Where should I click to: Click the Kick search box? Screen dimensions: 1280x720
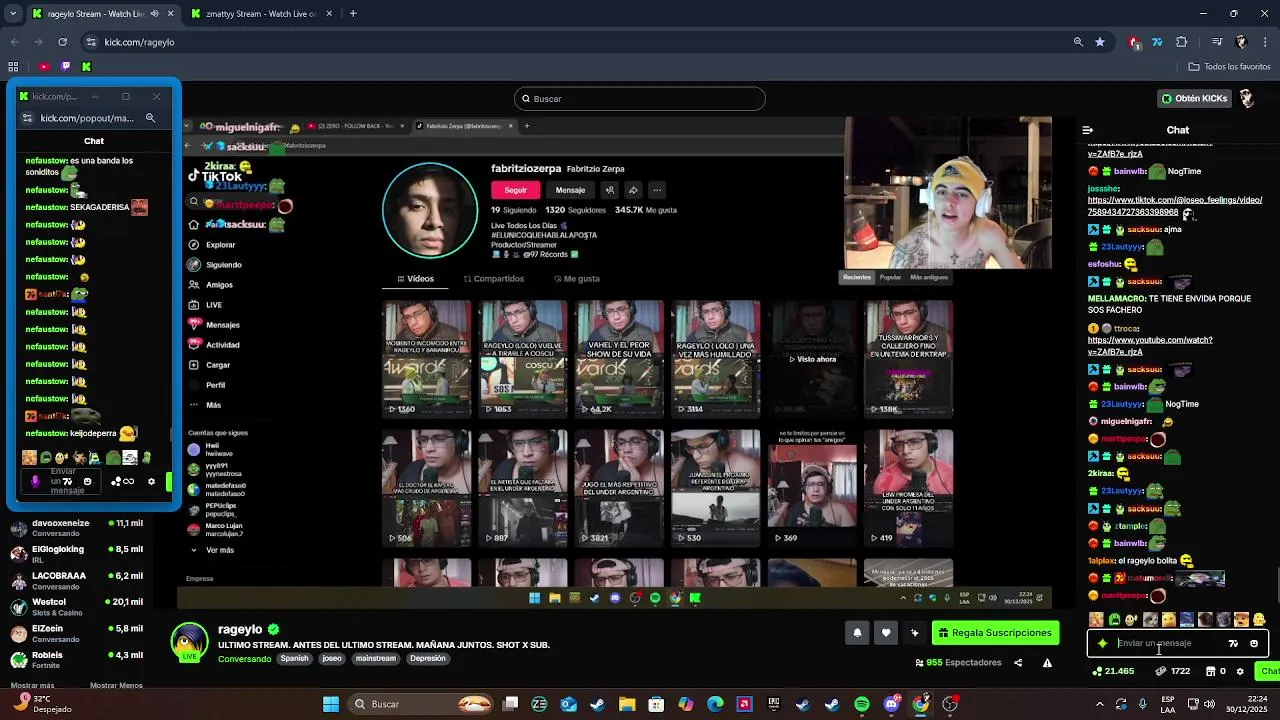640,98
